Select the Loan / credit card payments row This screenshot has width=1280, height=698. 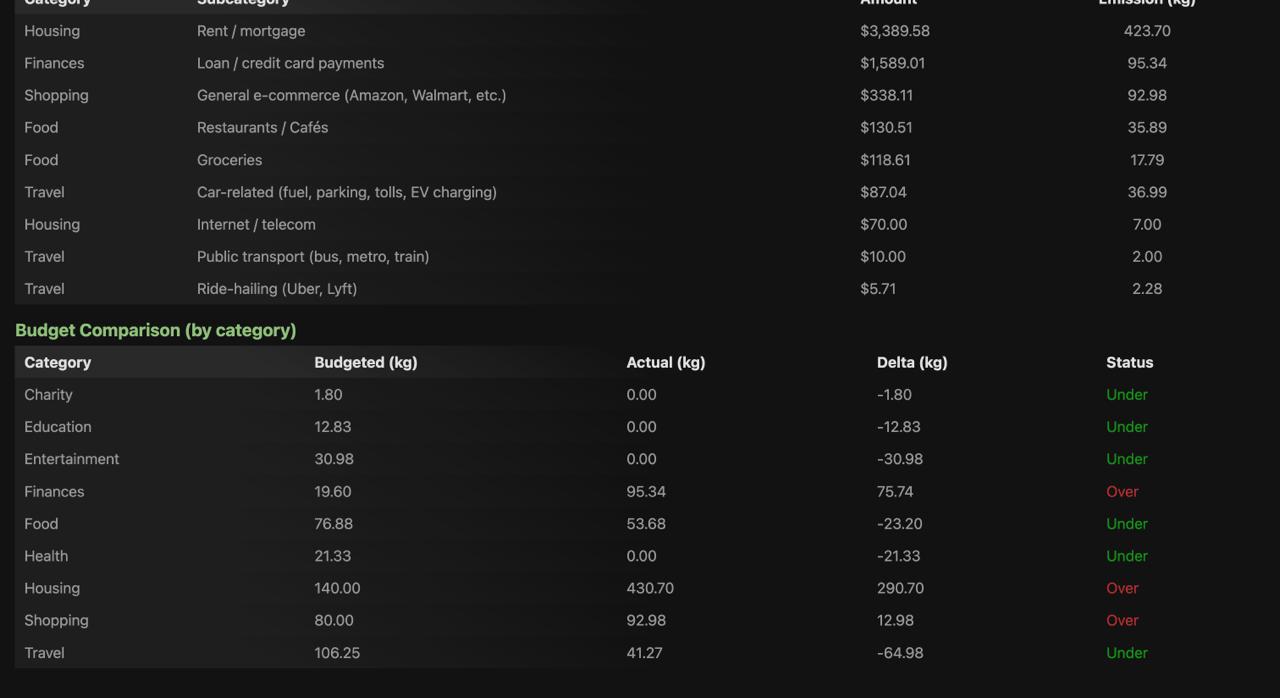(x=290, y=63)
